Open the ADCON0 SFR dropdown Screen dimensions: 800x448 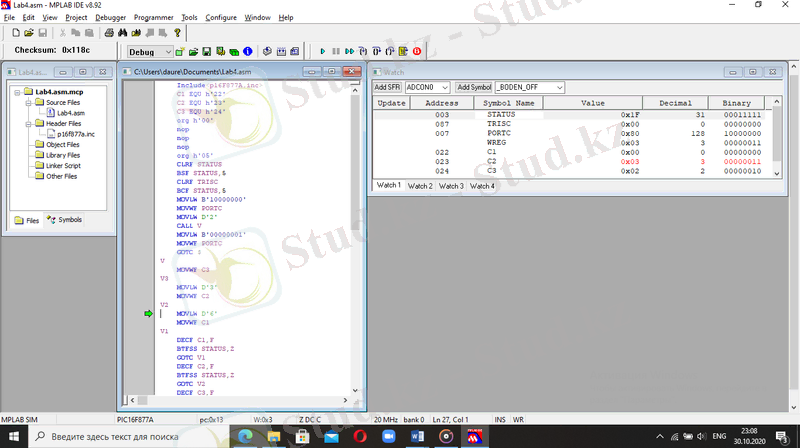pos(444,88)
